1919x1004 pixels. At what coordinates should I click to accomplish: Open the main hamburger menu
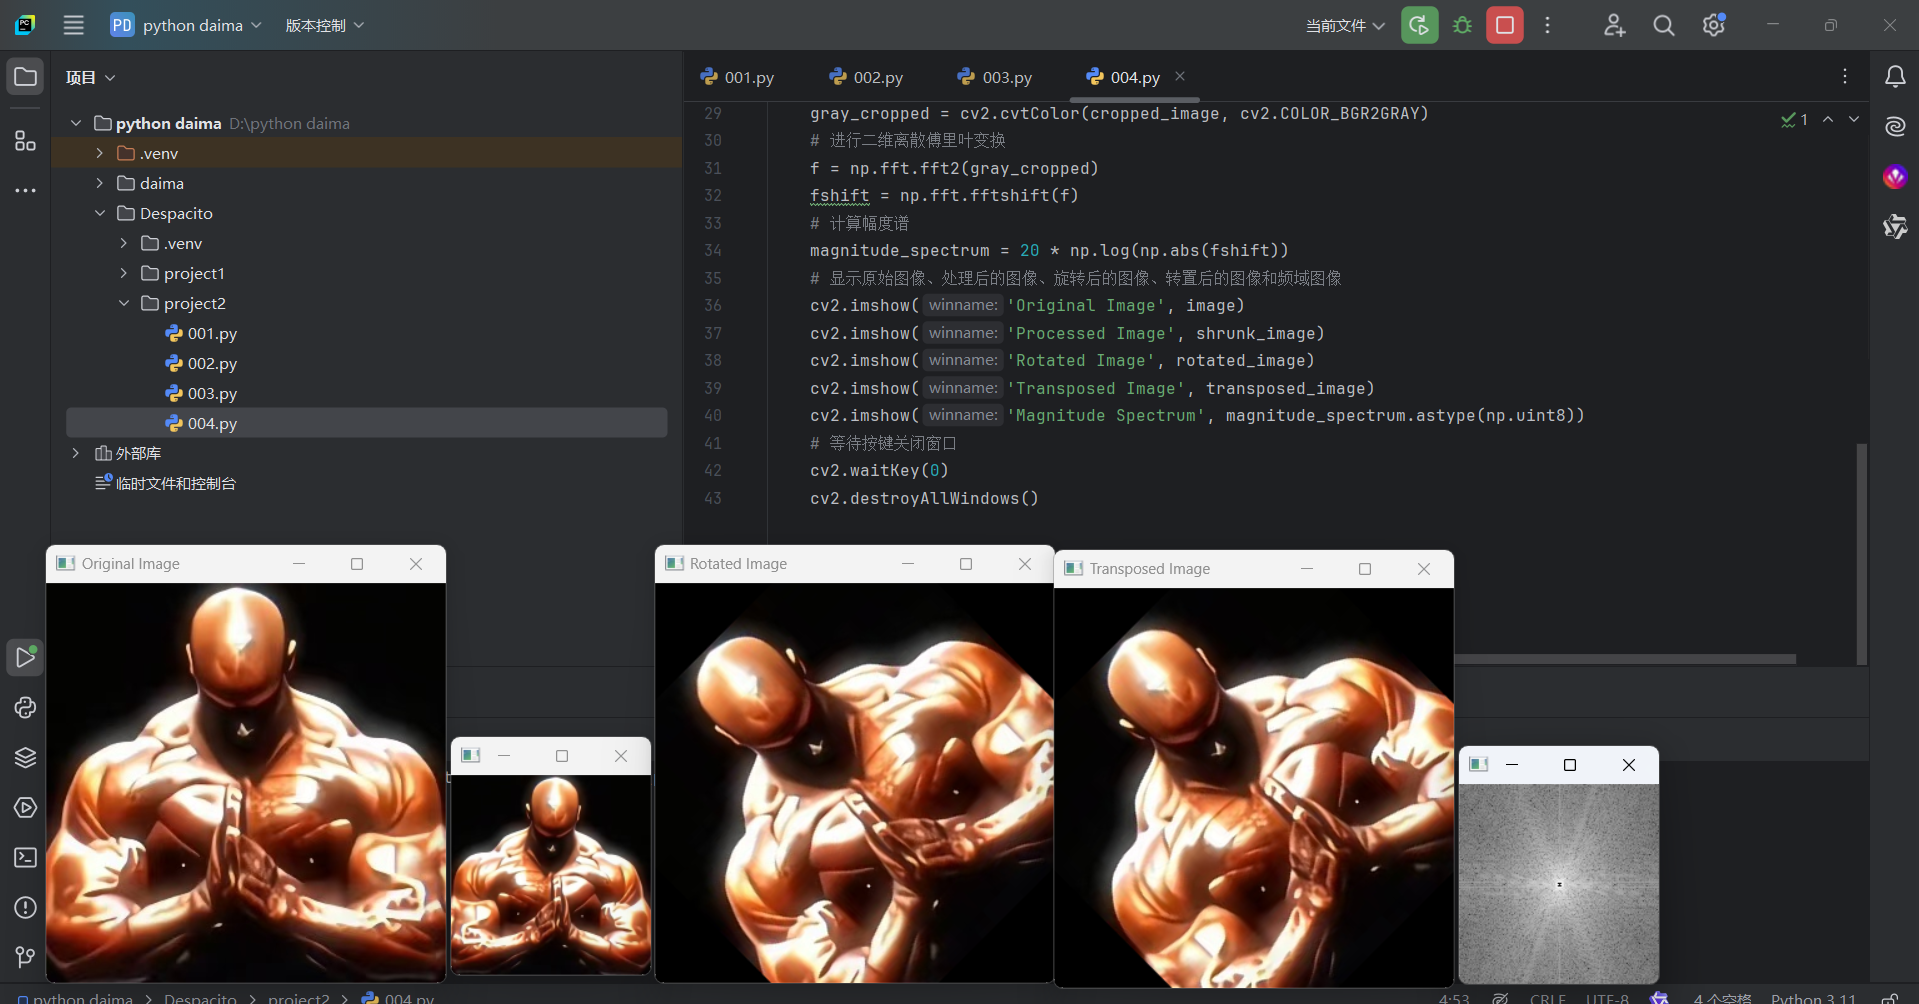click(73, 25)
